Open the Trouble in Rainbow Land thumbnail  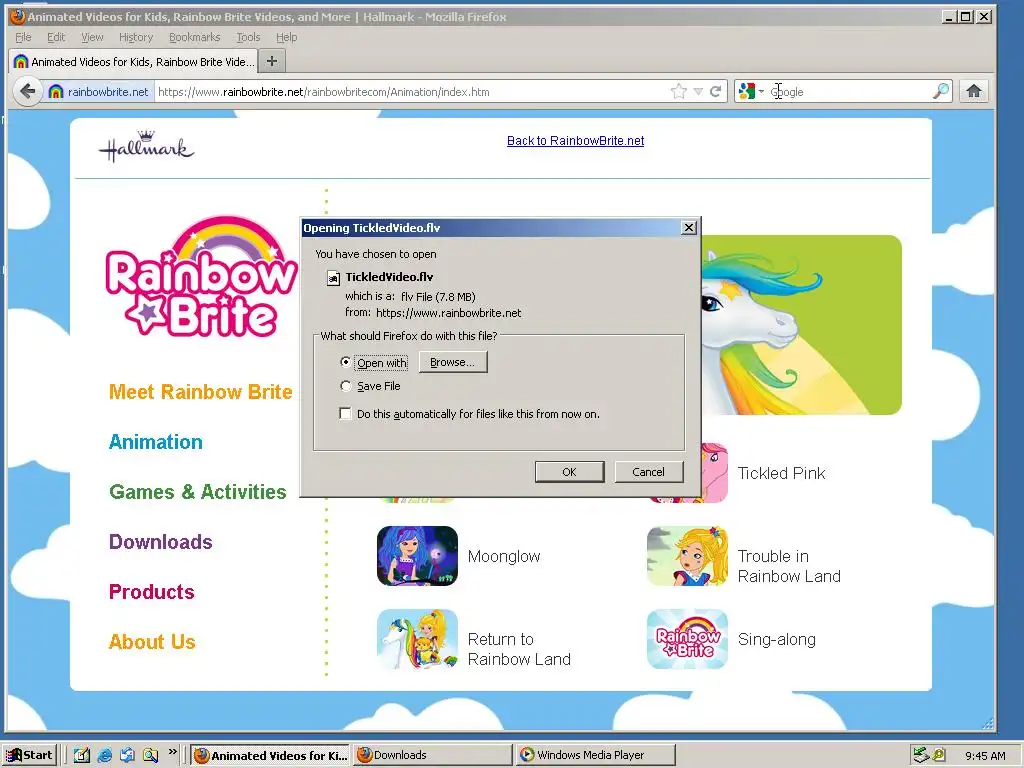click(687, 556)
